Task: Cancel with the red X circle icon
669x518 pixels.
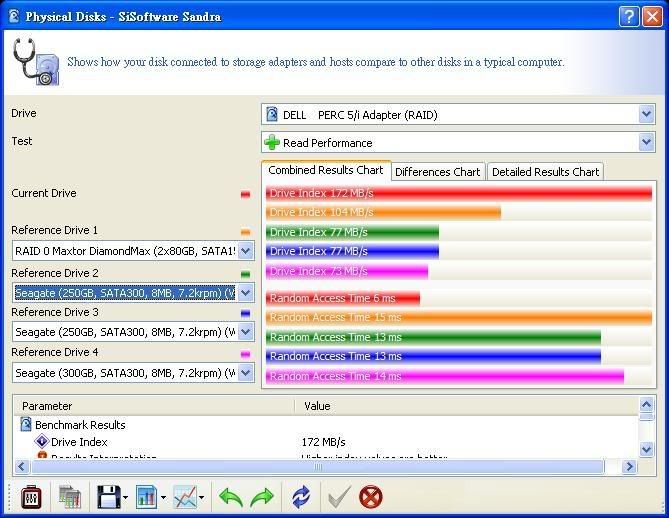Action: tap(371, 497)
